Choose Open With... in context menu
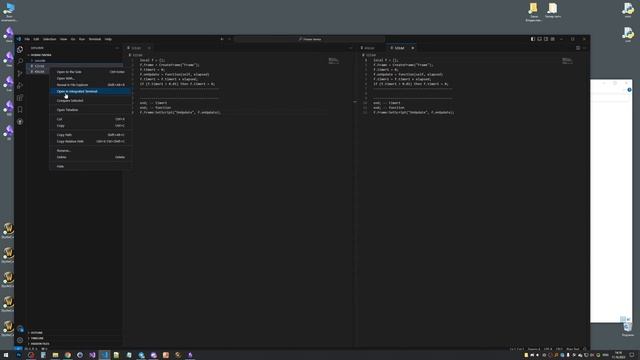Image resolution: width=640 pixels, height=360 pixels. point(90,78)
